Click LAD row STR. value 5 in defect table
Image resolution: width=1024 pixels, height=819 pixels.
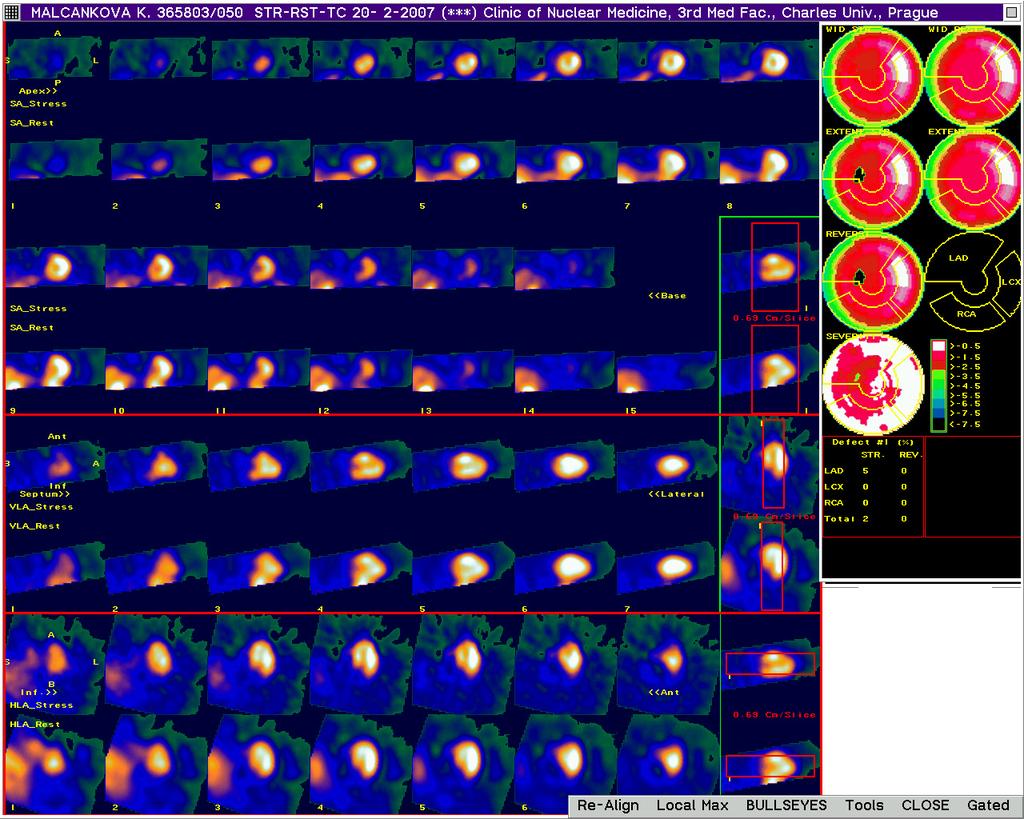[865, 471]
